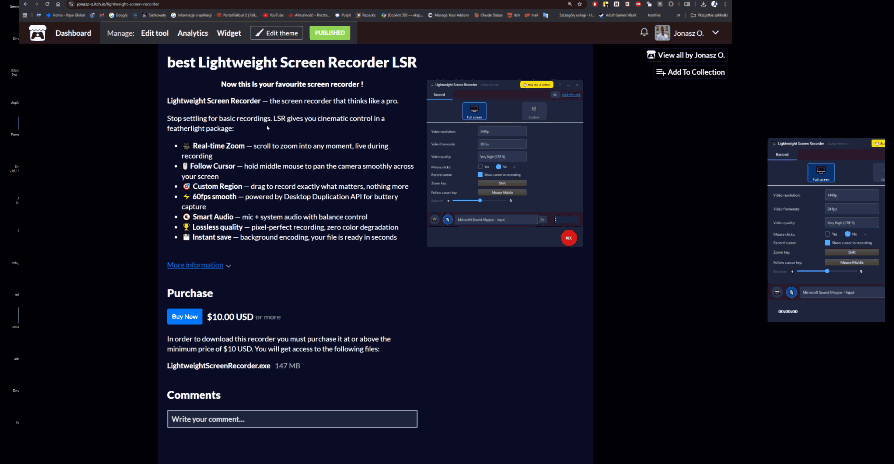The image size is (894, 464).
Task: Click the Add To Collection button
Action: click(x=690, y=72)
